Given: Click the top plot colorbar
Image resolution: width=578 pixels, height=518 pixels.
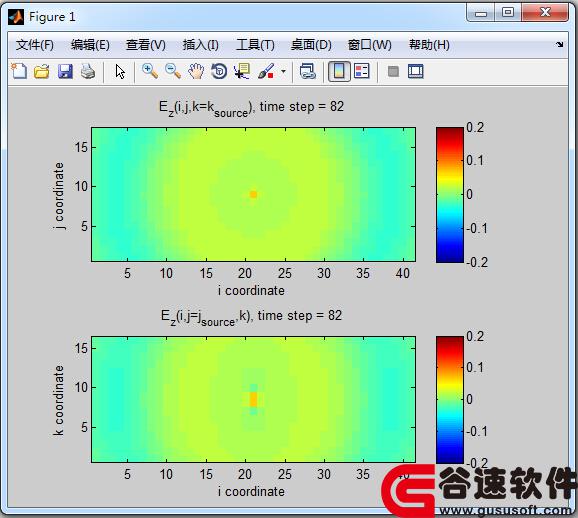Looking at the screenshot, I should pos(450,195).
